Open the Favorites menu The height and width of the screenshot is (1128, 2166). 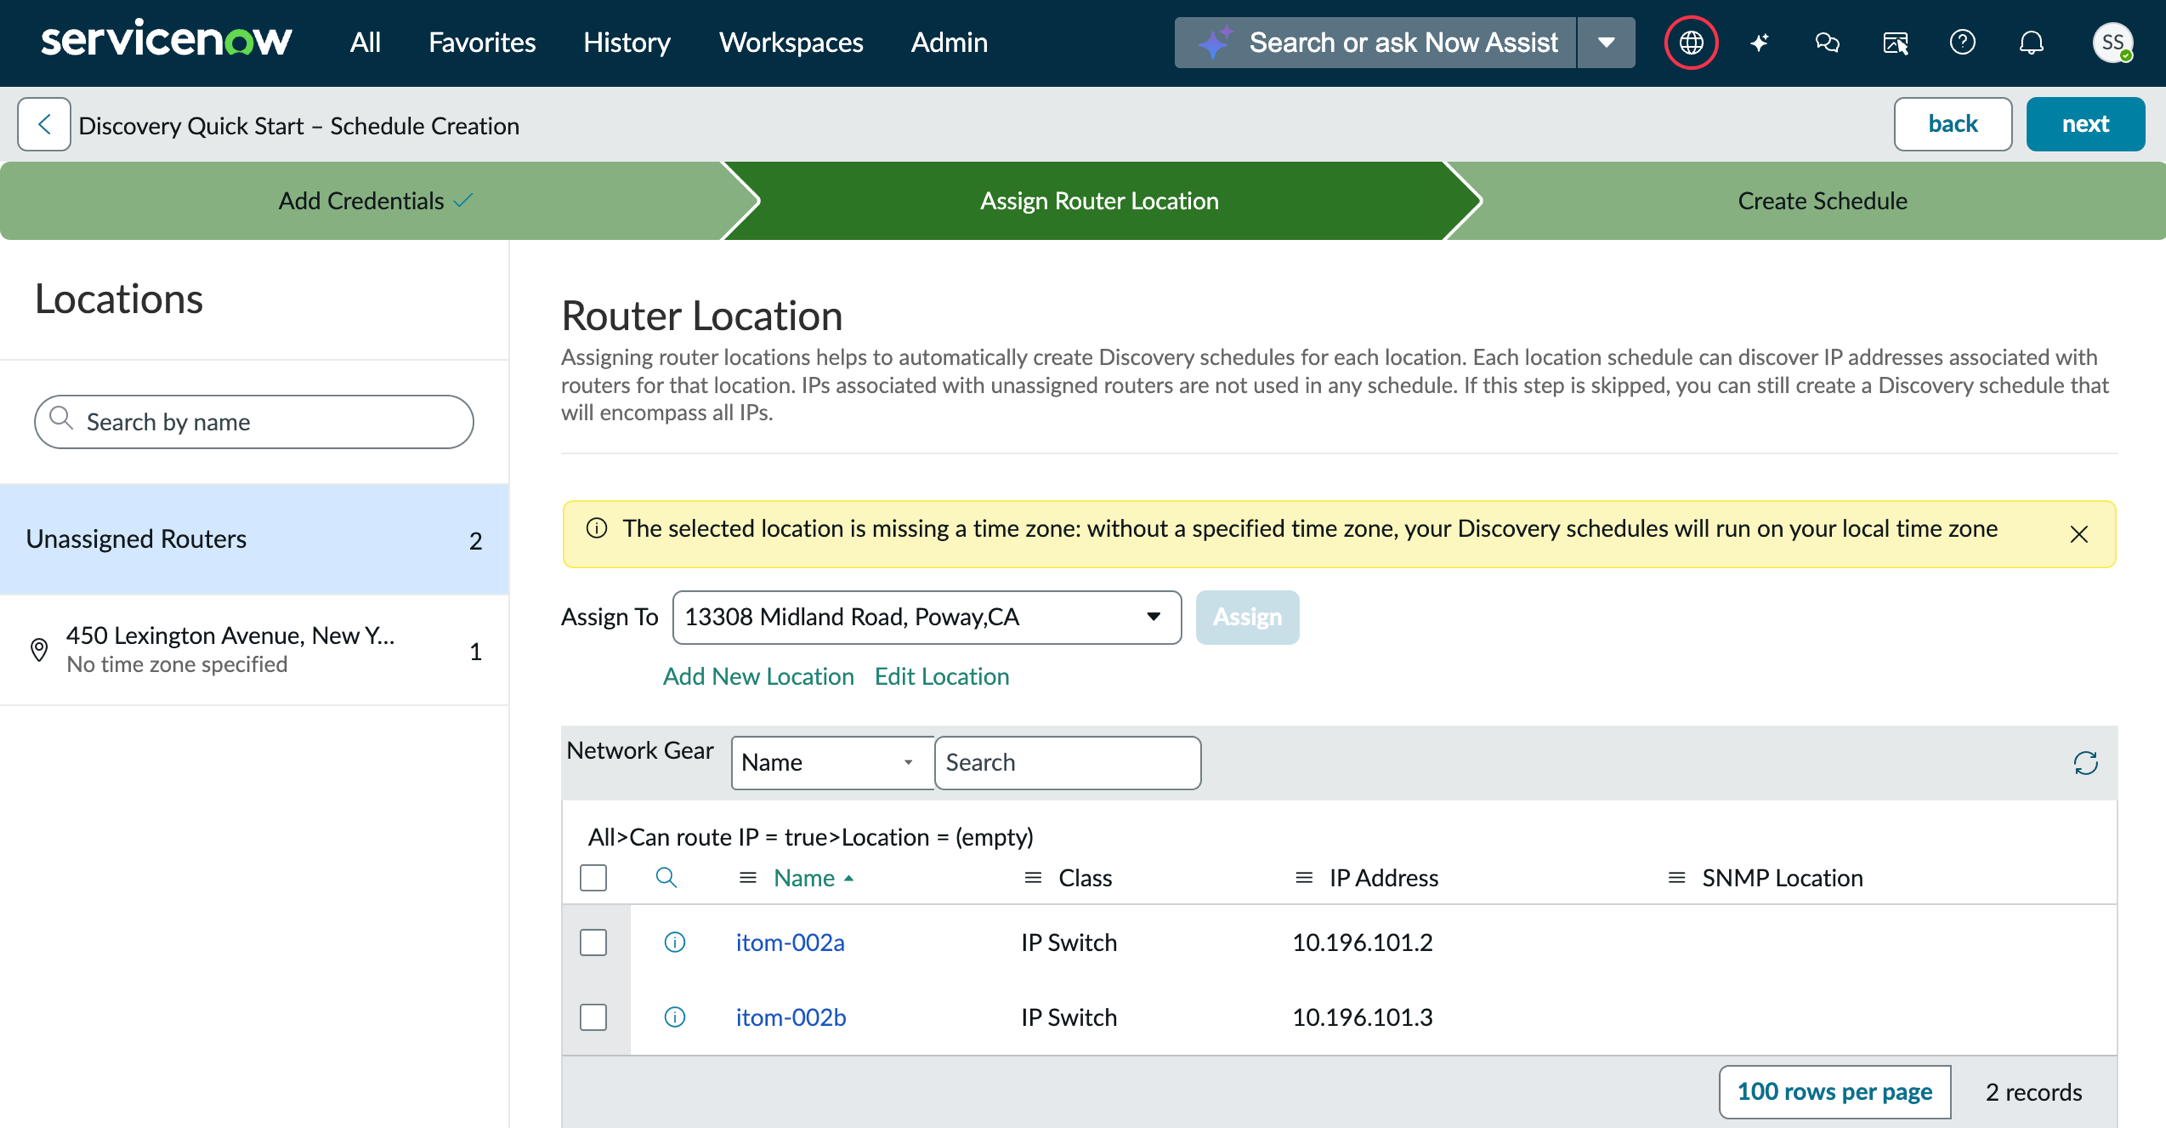(482, 43)
